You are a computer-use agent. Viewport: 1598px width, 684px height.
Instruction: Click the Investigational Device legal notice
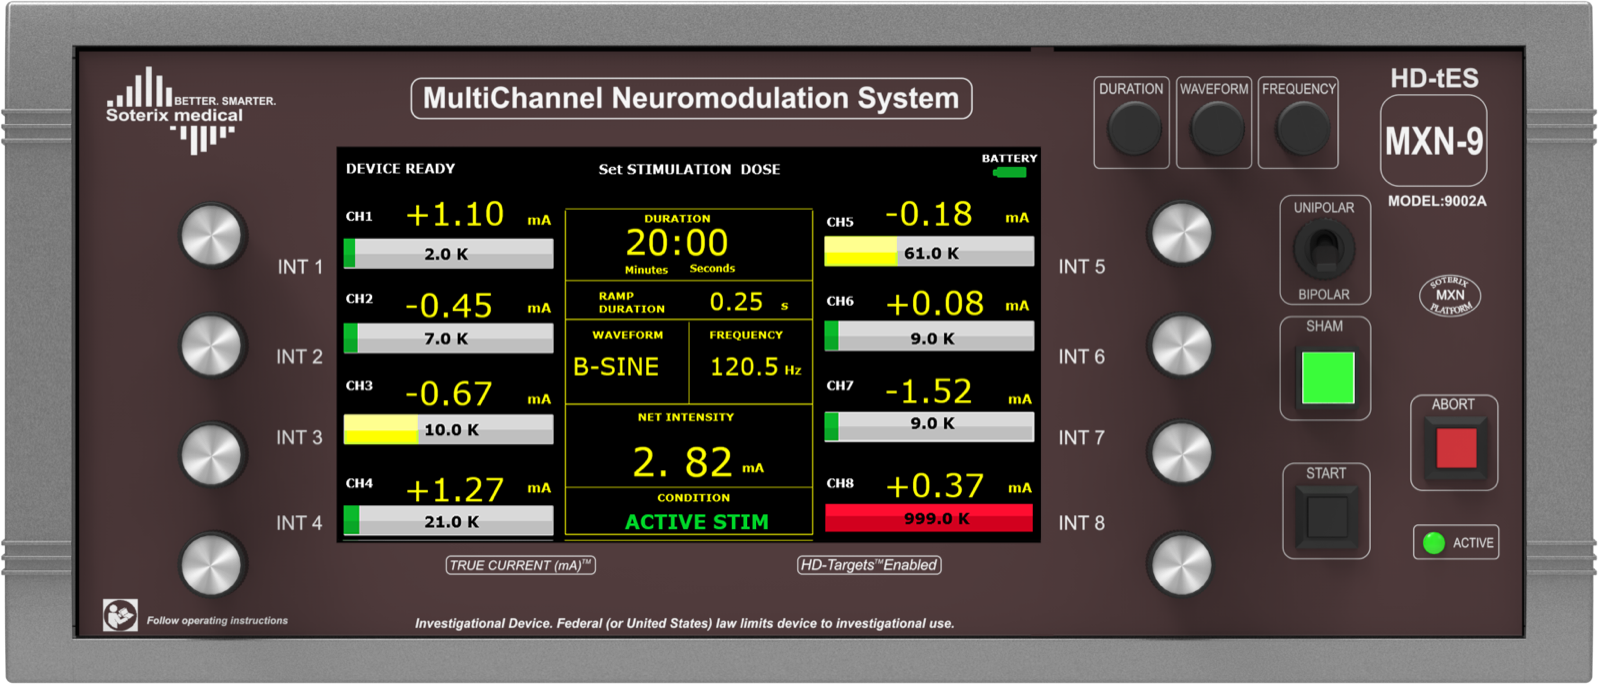click(685, 623)
